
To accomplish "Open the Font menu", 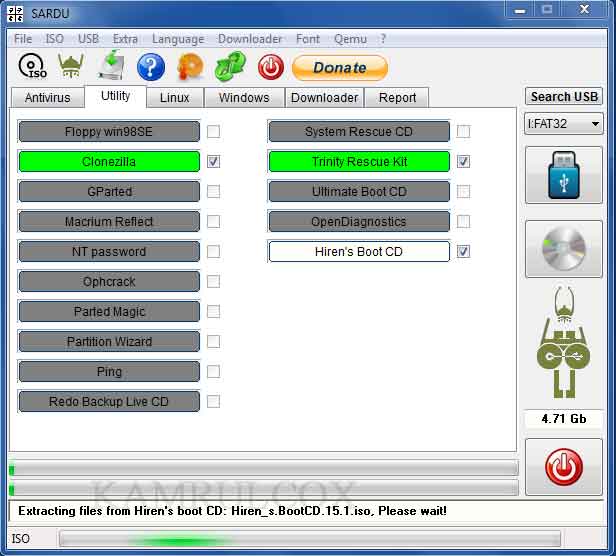I will click(308, 39).
